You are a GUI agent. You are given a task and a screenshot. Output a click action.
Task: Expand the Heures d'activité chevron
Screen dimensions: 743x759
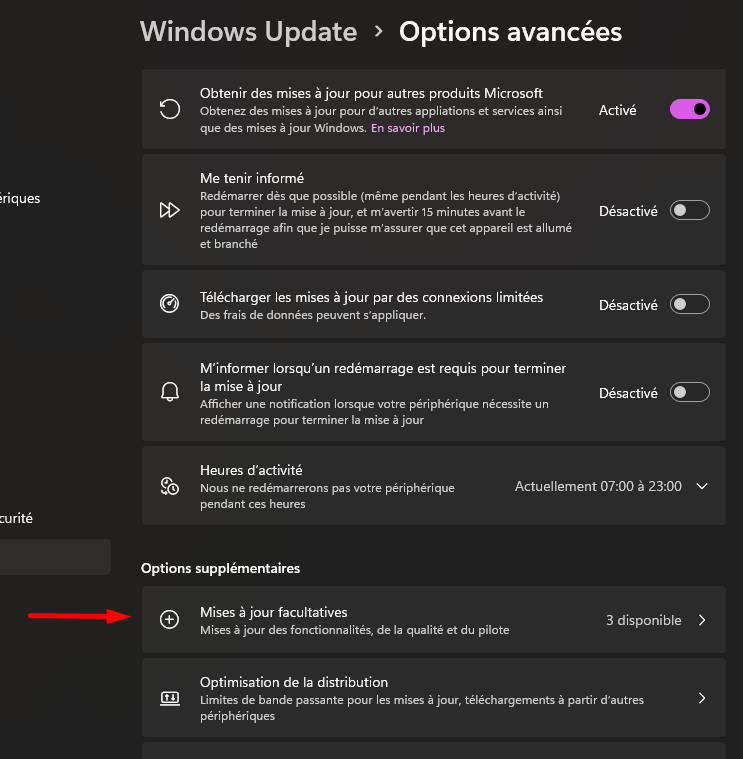(702, 486)
